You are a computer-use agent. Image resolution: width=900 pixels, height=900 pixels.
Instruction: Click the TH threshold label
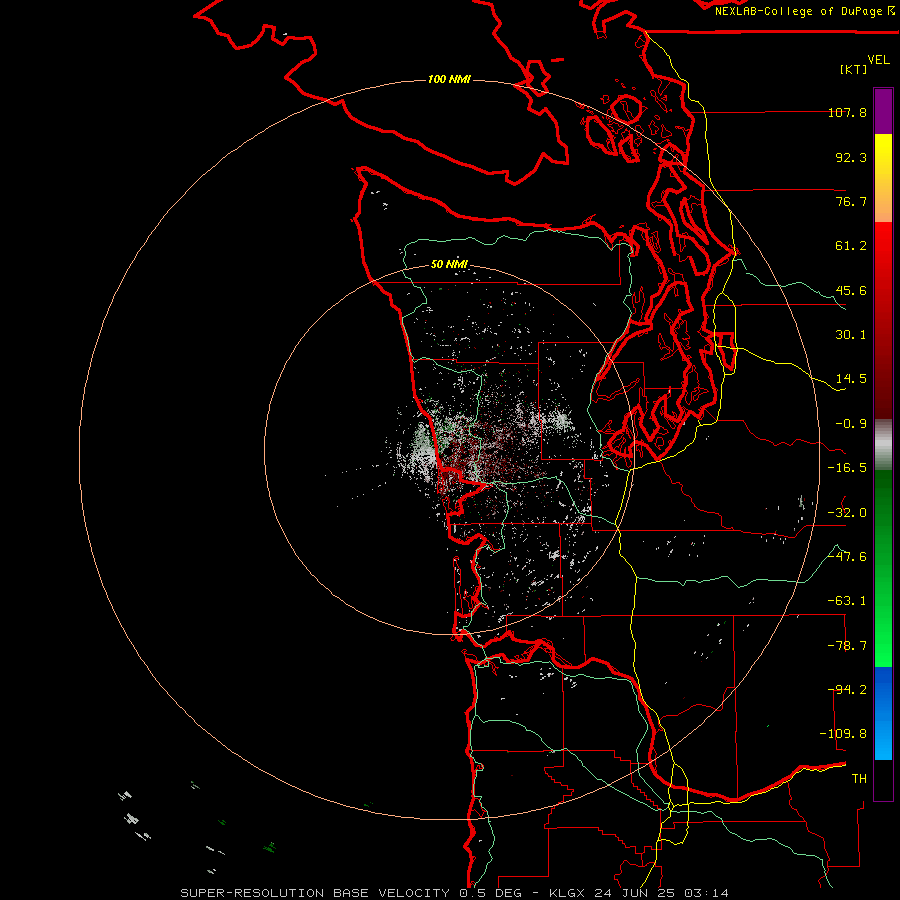click(x=859, y=779)
